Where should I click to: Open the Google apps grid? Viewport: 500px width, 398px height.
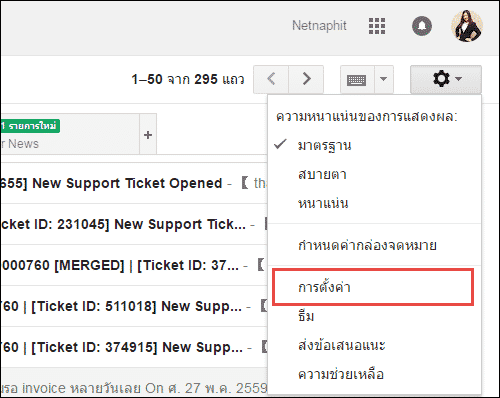377,26
